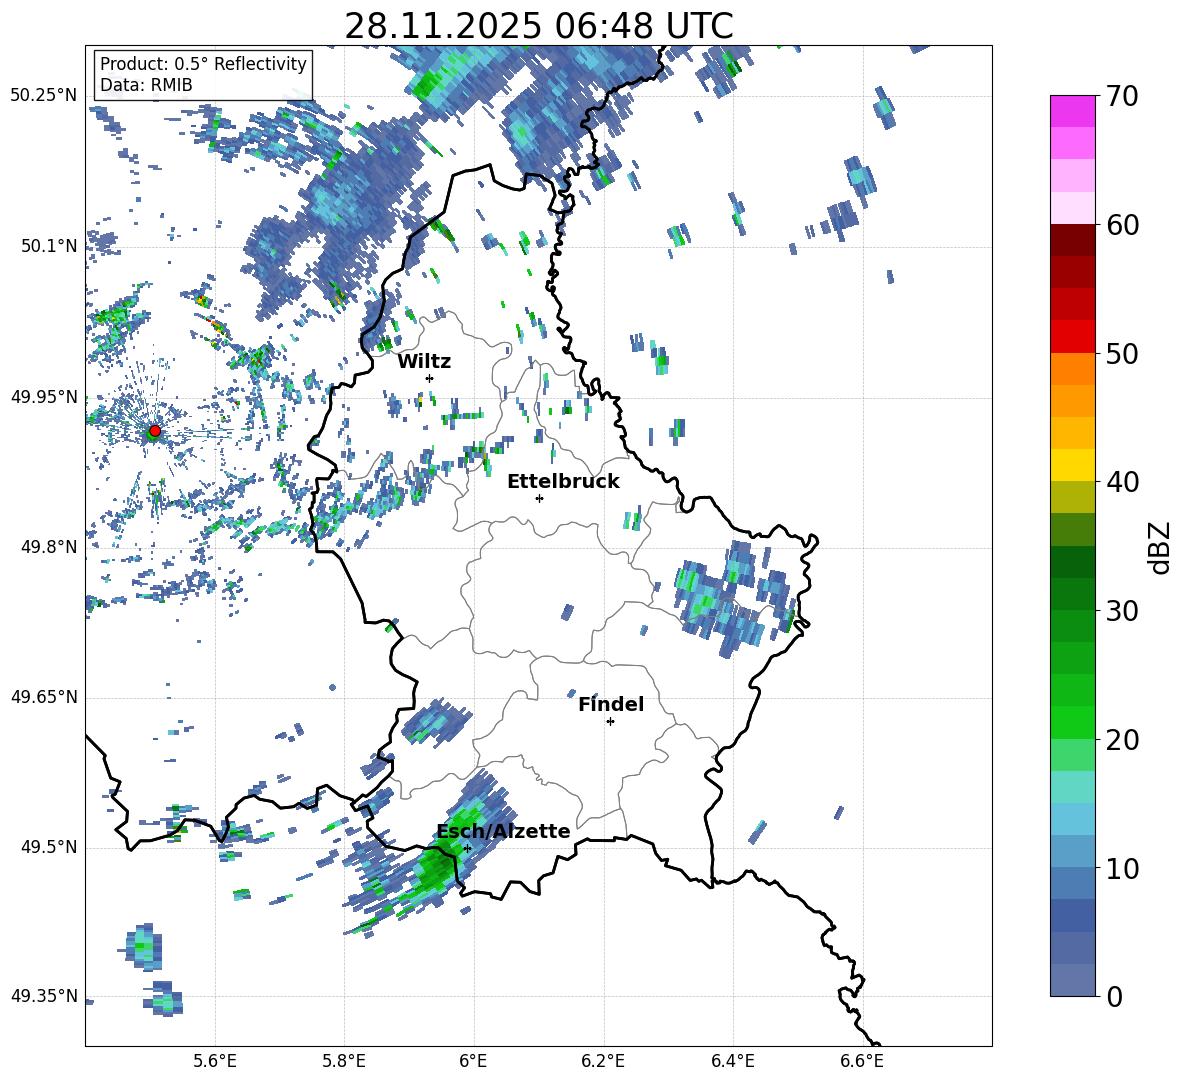Click the 40 value on the colorbar
This screenshot has height=1081, width=1184.
click(x=1121, y=482)
